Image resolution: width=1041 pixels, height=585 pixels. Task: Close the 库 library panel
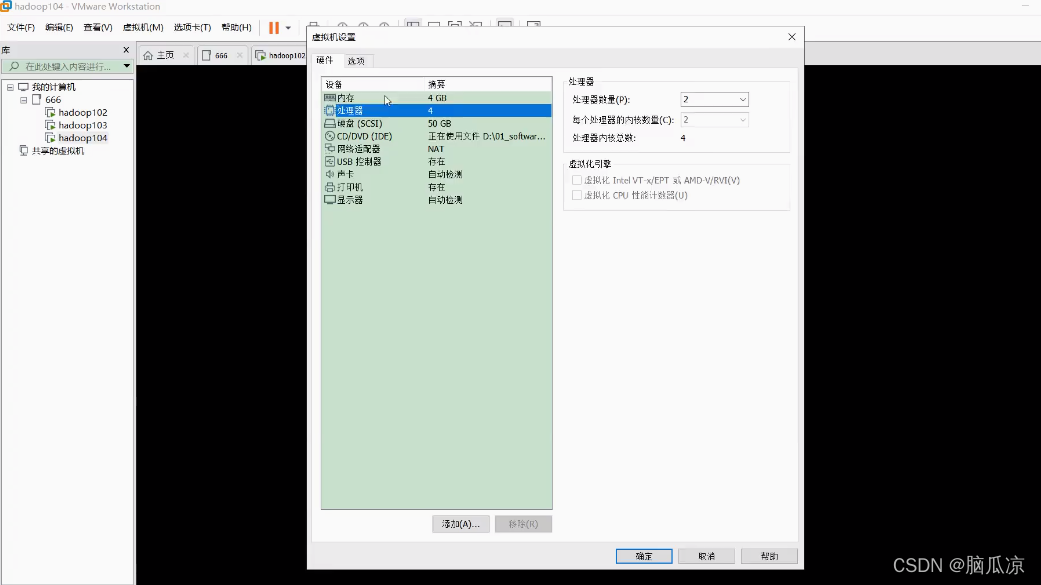126,50
